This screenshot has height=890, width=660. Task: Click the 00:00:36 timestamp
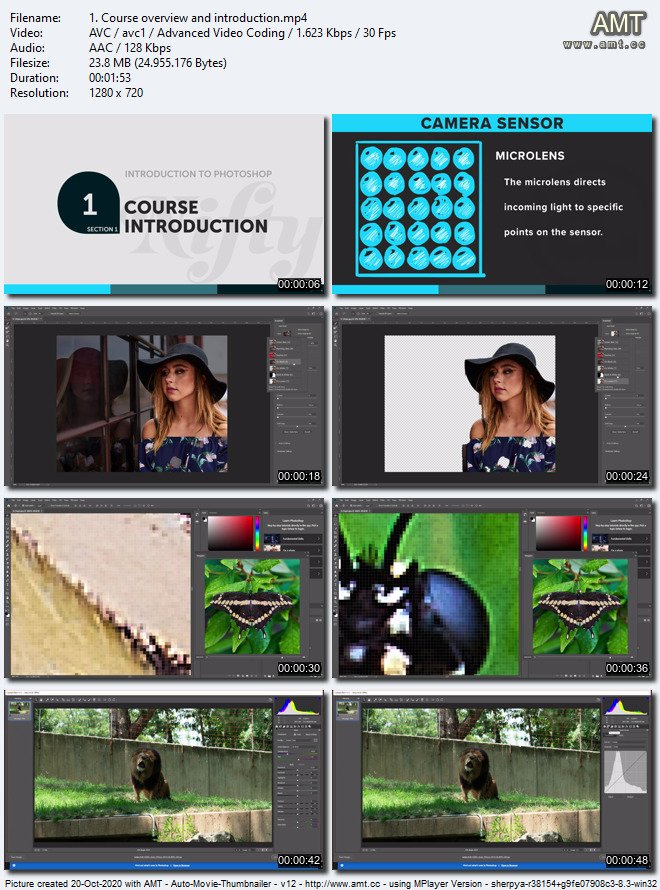627,668
